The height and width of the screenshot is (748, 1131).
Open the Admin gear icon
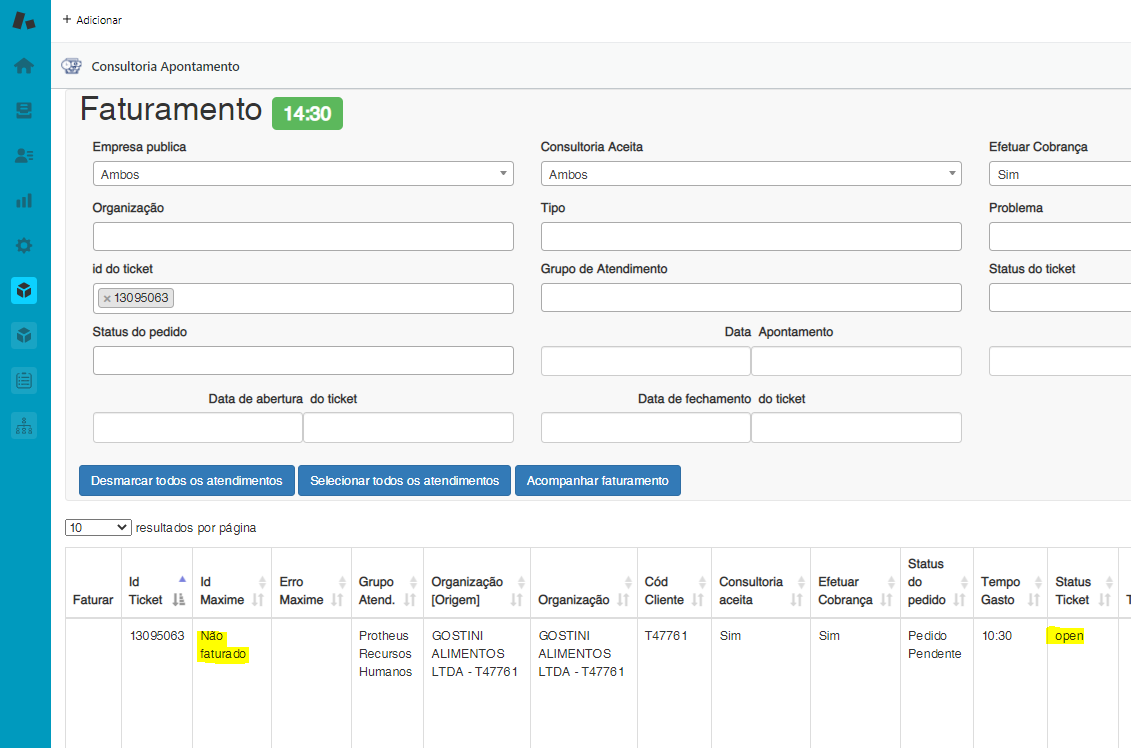coord(24,246)
